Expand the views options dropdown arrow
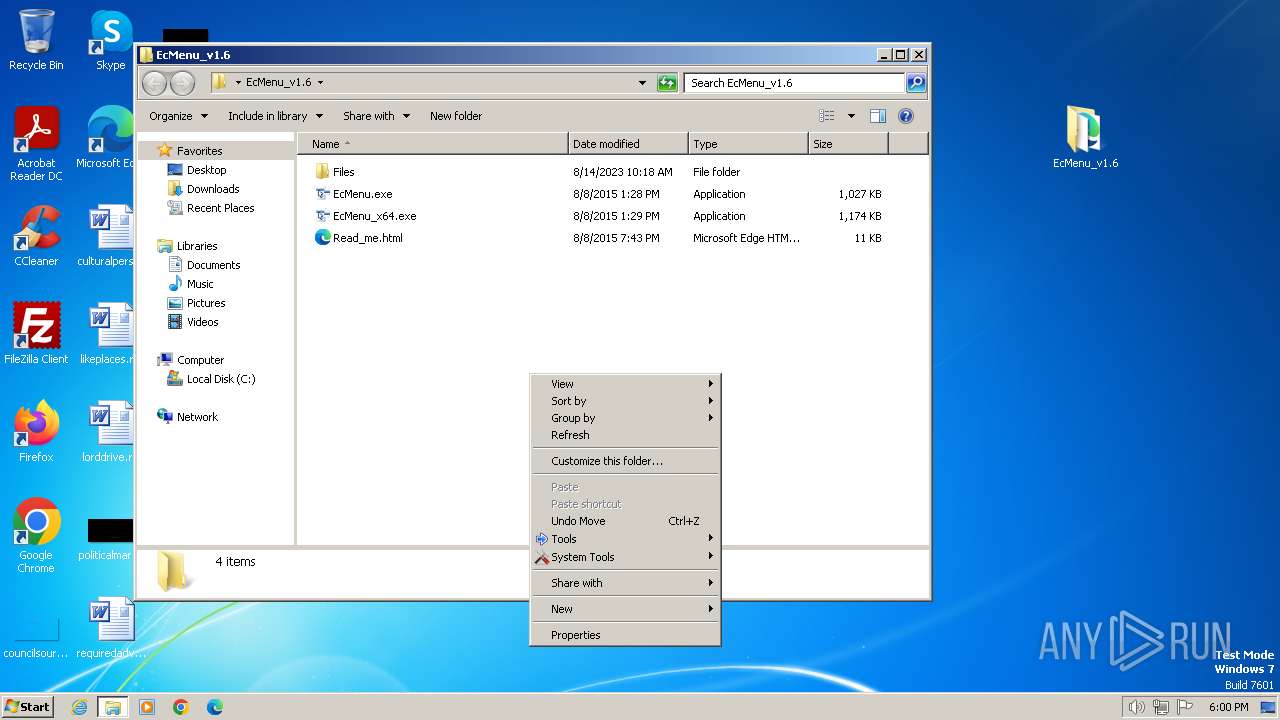The image size is (1280, 720). 851,116
